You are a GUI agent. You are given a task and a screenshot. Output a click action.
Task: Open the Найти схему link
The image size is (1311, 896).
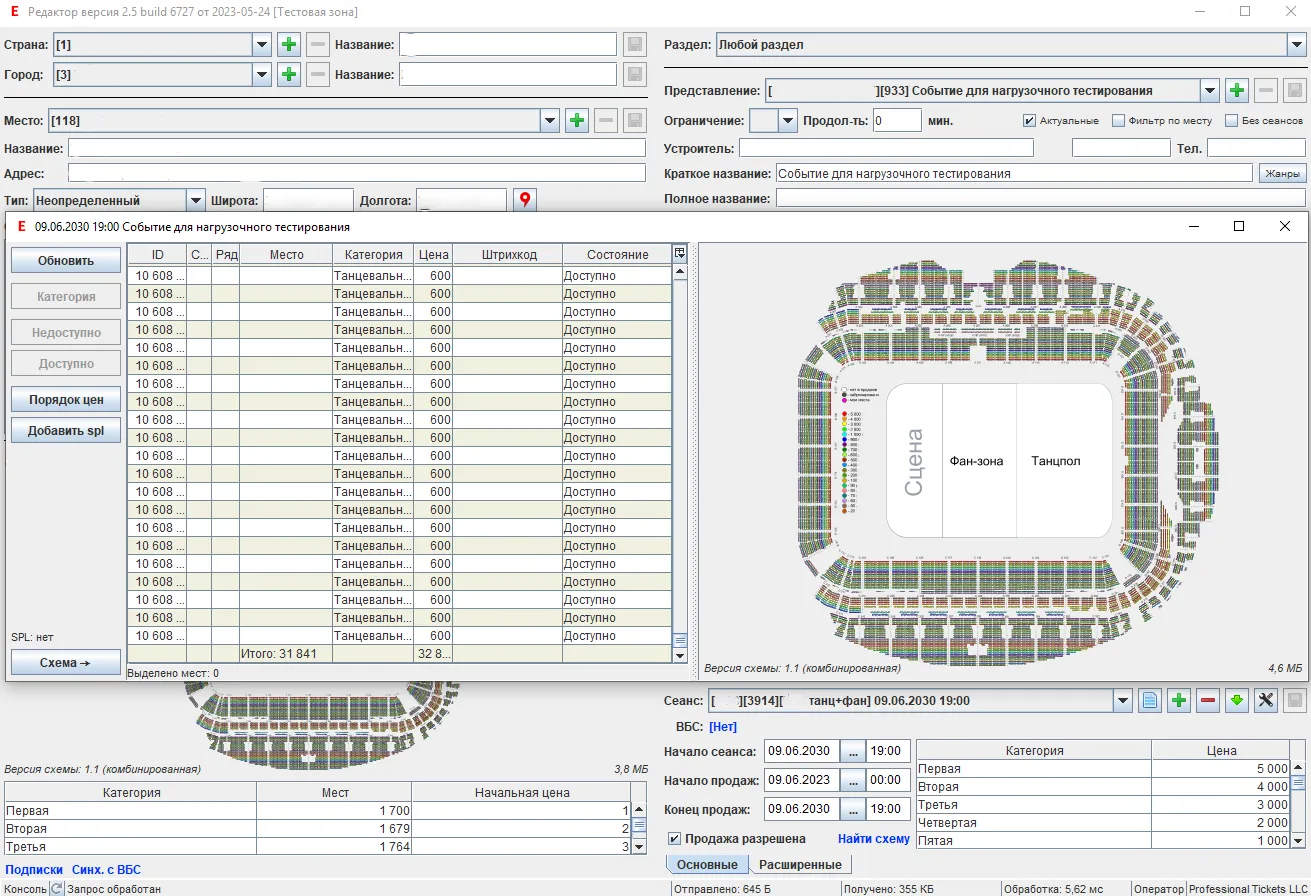pos(874,838)
